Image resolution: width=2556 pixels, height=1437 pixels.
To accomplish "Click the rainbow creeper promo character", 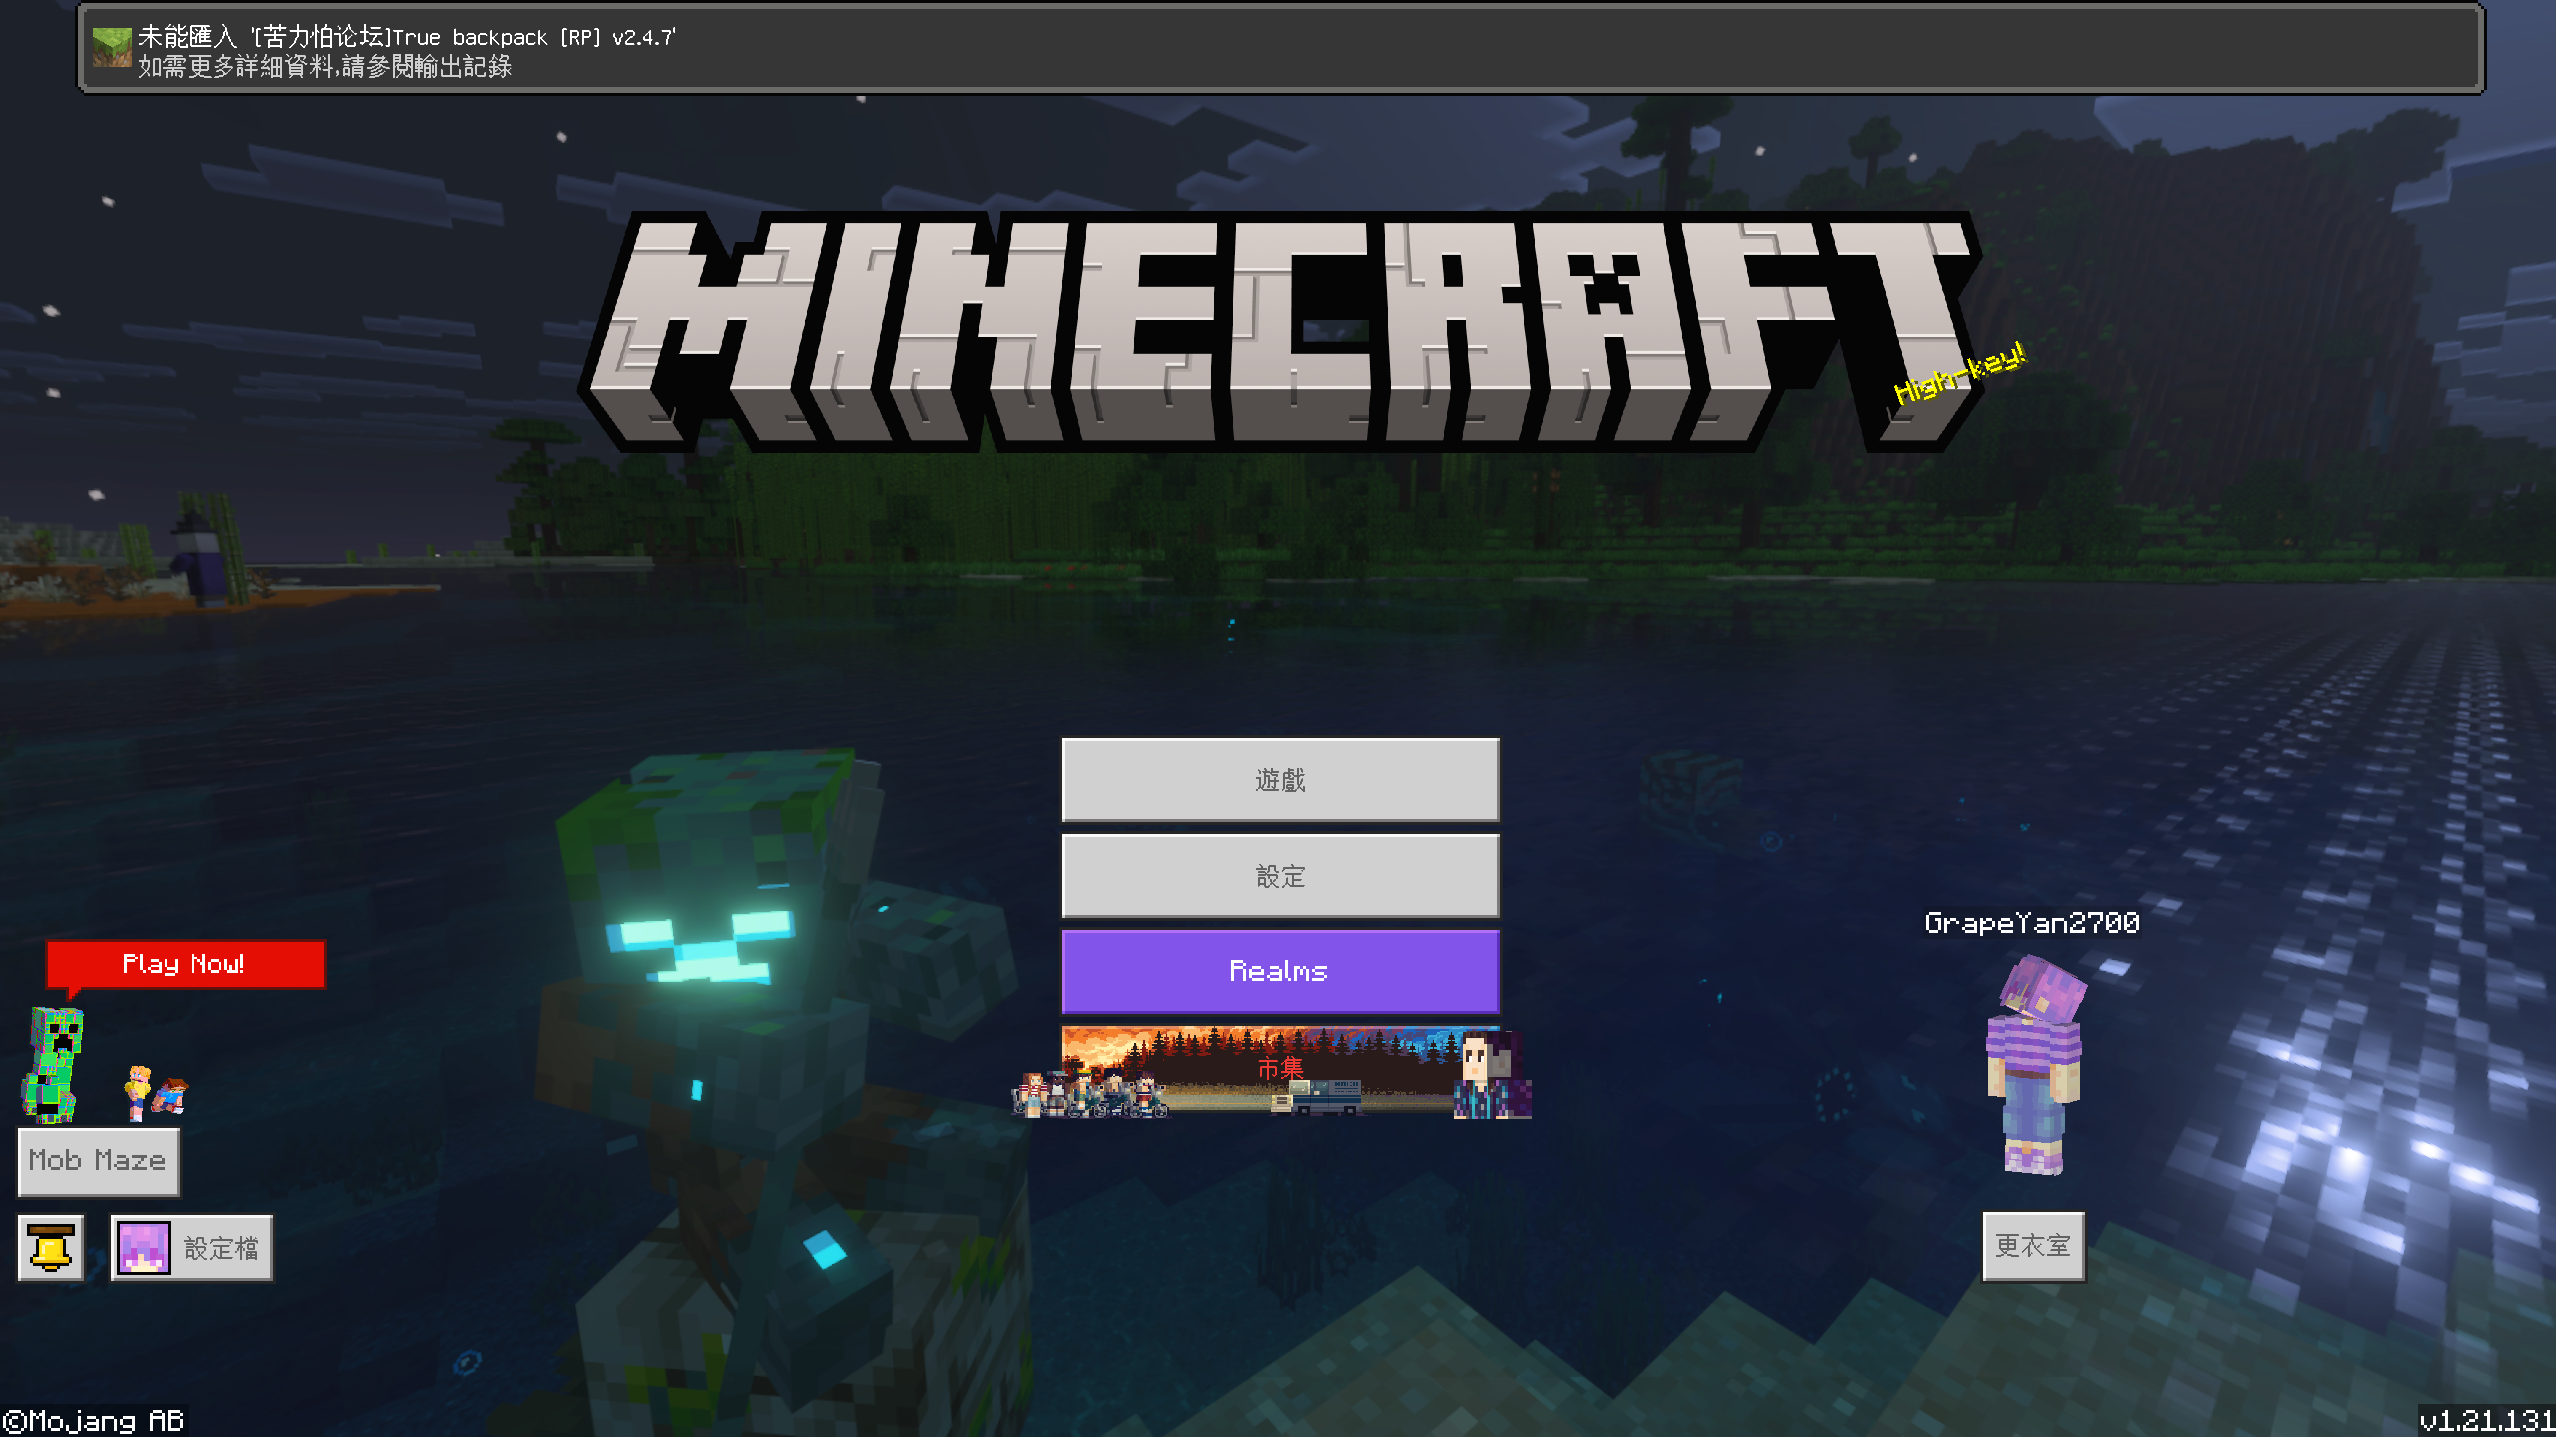I will pos(54,1064).
